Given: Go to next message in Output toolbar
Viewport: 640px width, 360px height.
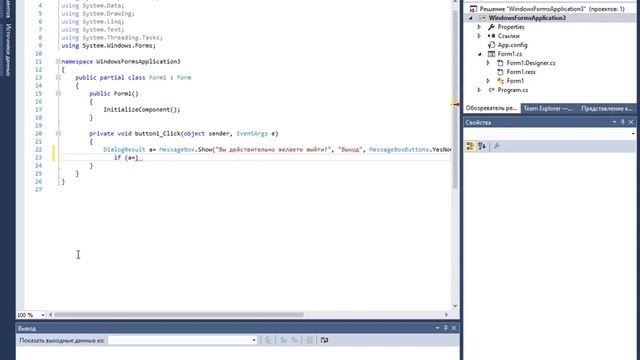Looking at the screenshot, I should [x=294, y=340].
